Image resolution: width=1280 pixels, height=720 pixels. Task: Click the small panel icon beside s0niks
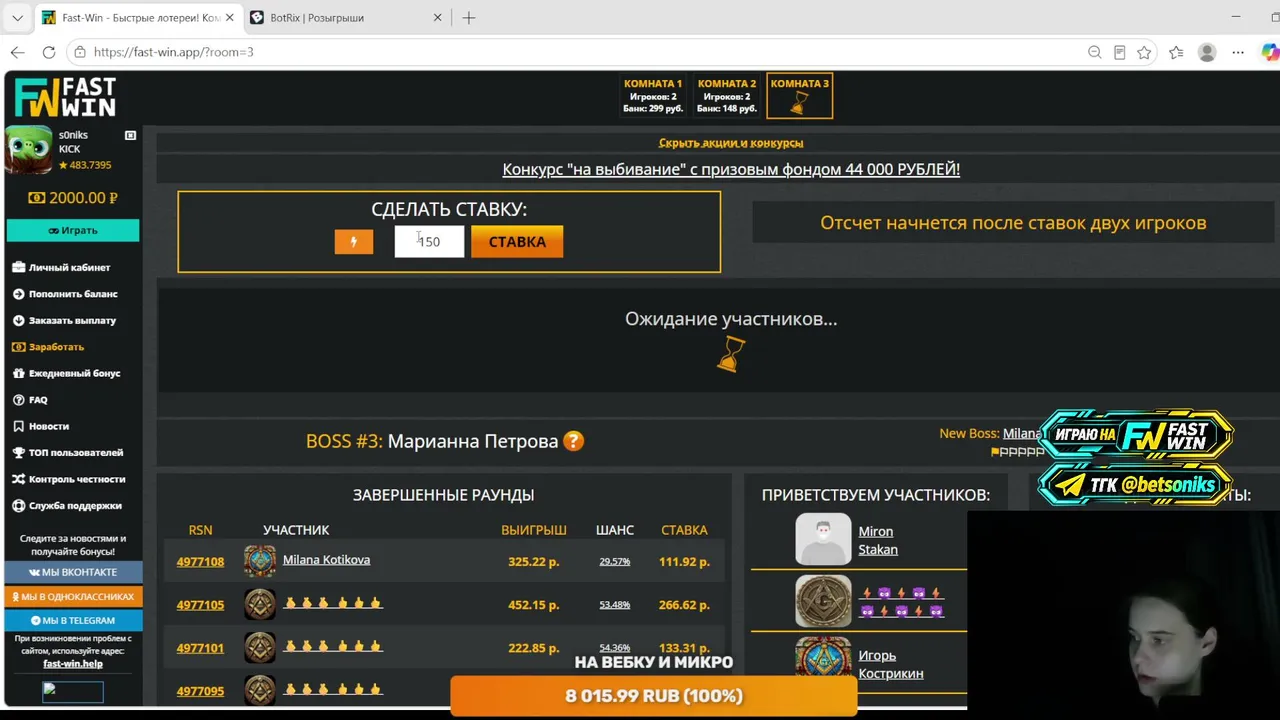pos(130,135)
